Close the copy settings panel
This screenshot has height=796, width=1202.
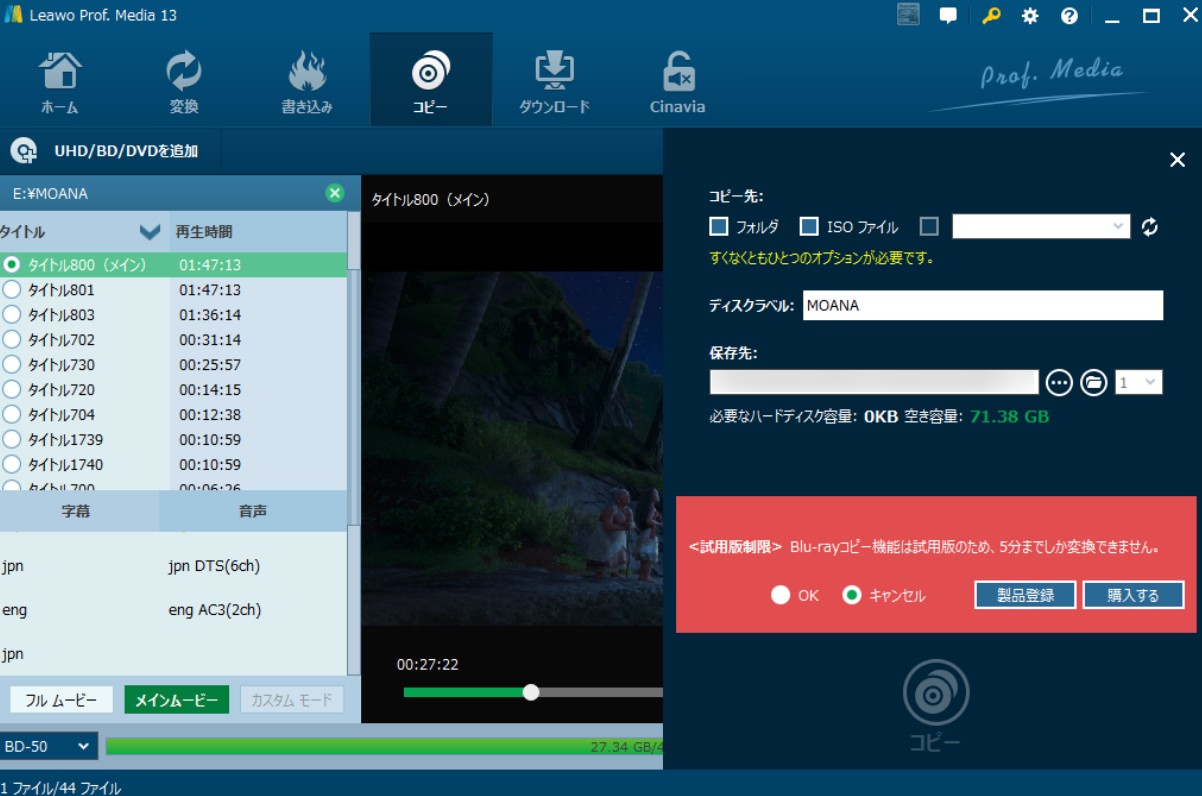point(1177,160)
